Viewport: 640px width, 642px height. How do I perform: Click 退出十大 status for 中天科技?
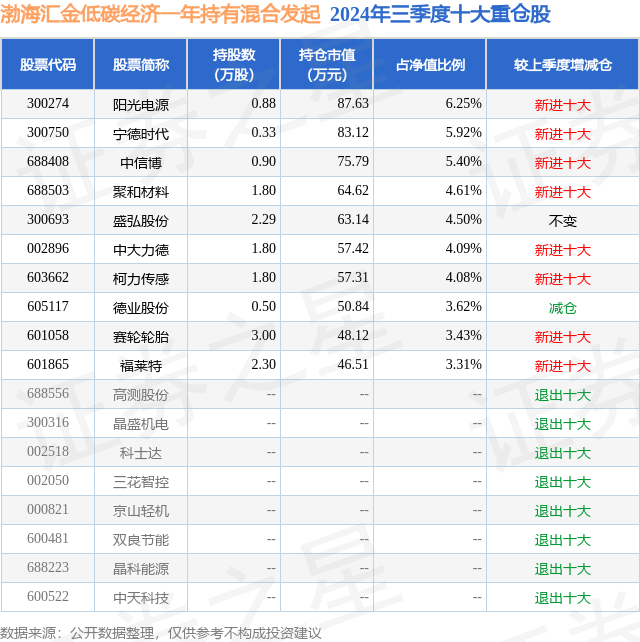tap(563, 599)
